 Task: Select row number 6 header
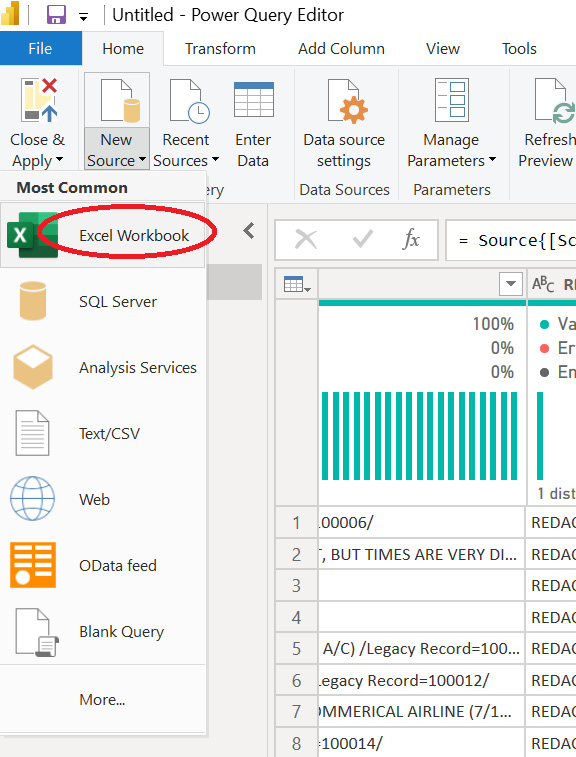tap(296, 680)
